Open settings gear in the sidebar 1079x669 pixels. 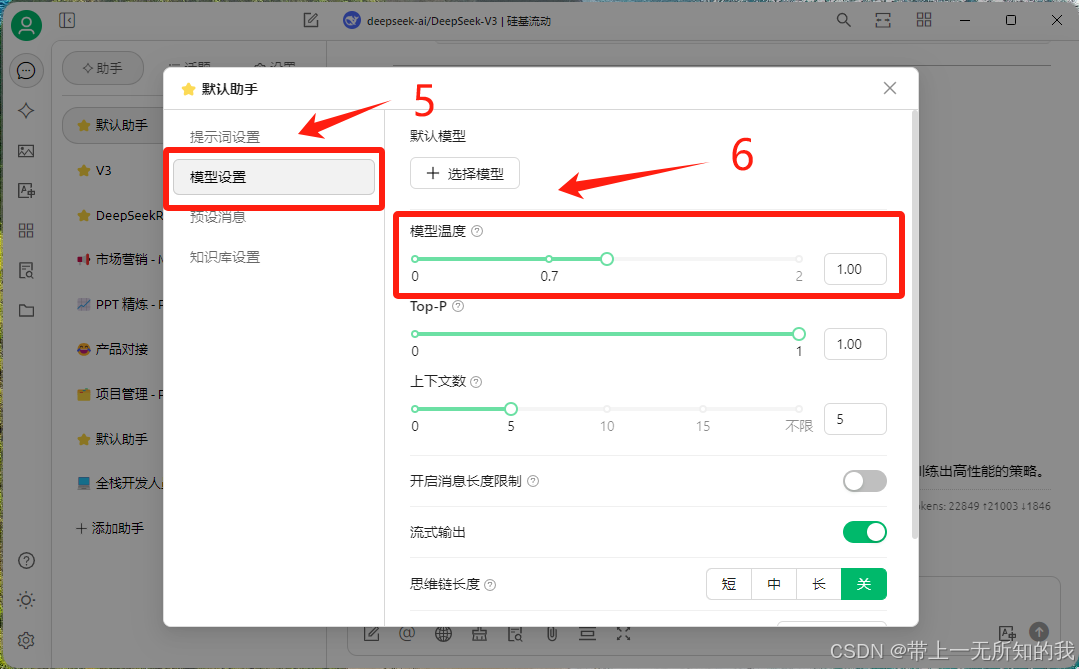[x=26, y=640]
